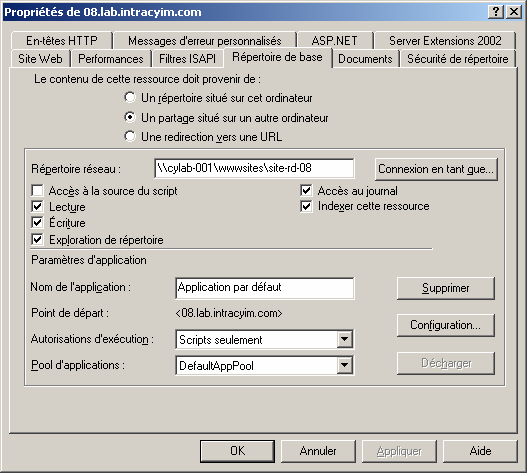The image size is (527, 473).
Task: Disable 'Exploration de répertoire' checkbox
Action: tap(37, 239)
